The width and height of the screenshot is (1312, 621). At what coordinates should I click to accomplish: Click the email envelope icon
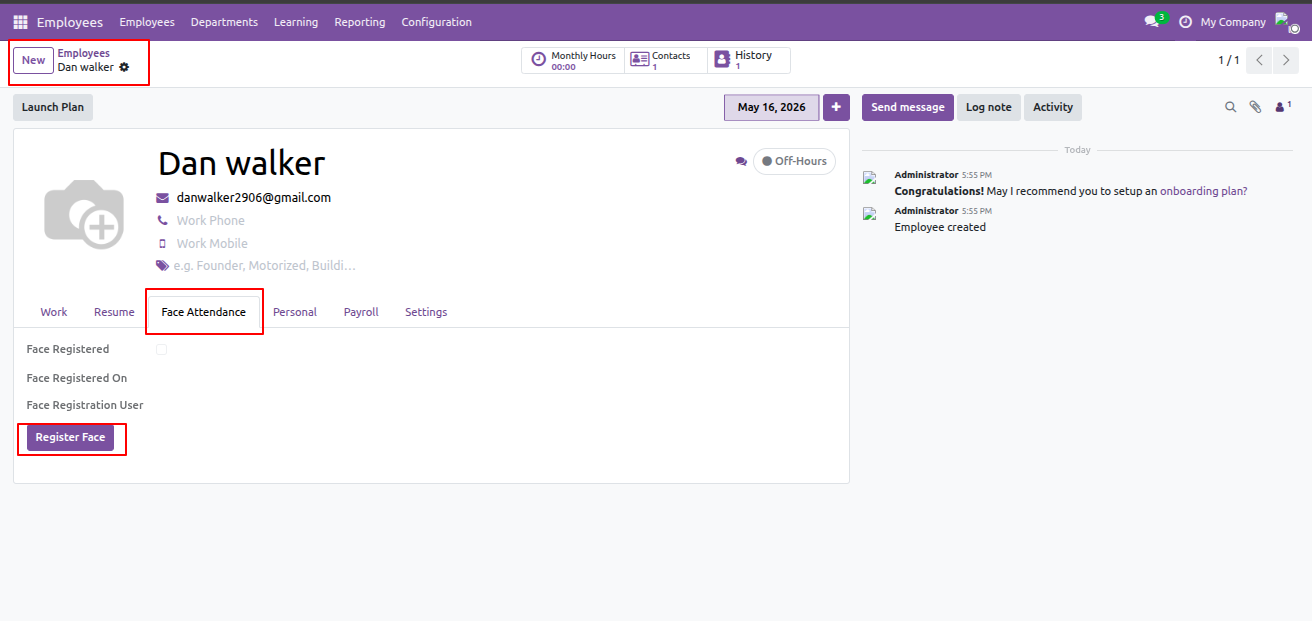pyautogui.click(x=163, y=198)
